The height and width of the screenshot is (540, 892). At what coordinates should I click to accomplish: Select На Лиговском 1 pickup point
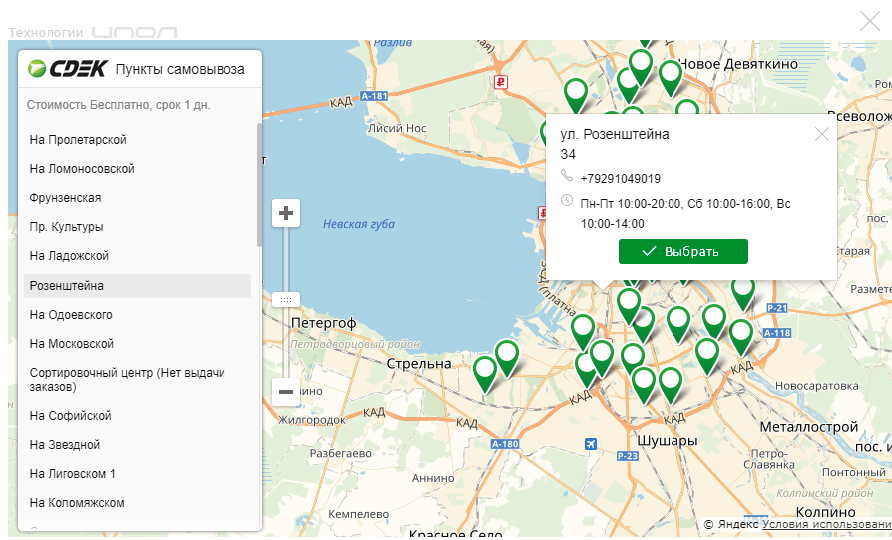pos(137,474)
